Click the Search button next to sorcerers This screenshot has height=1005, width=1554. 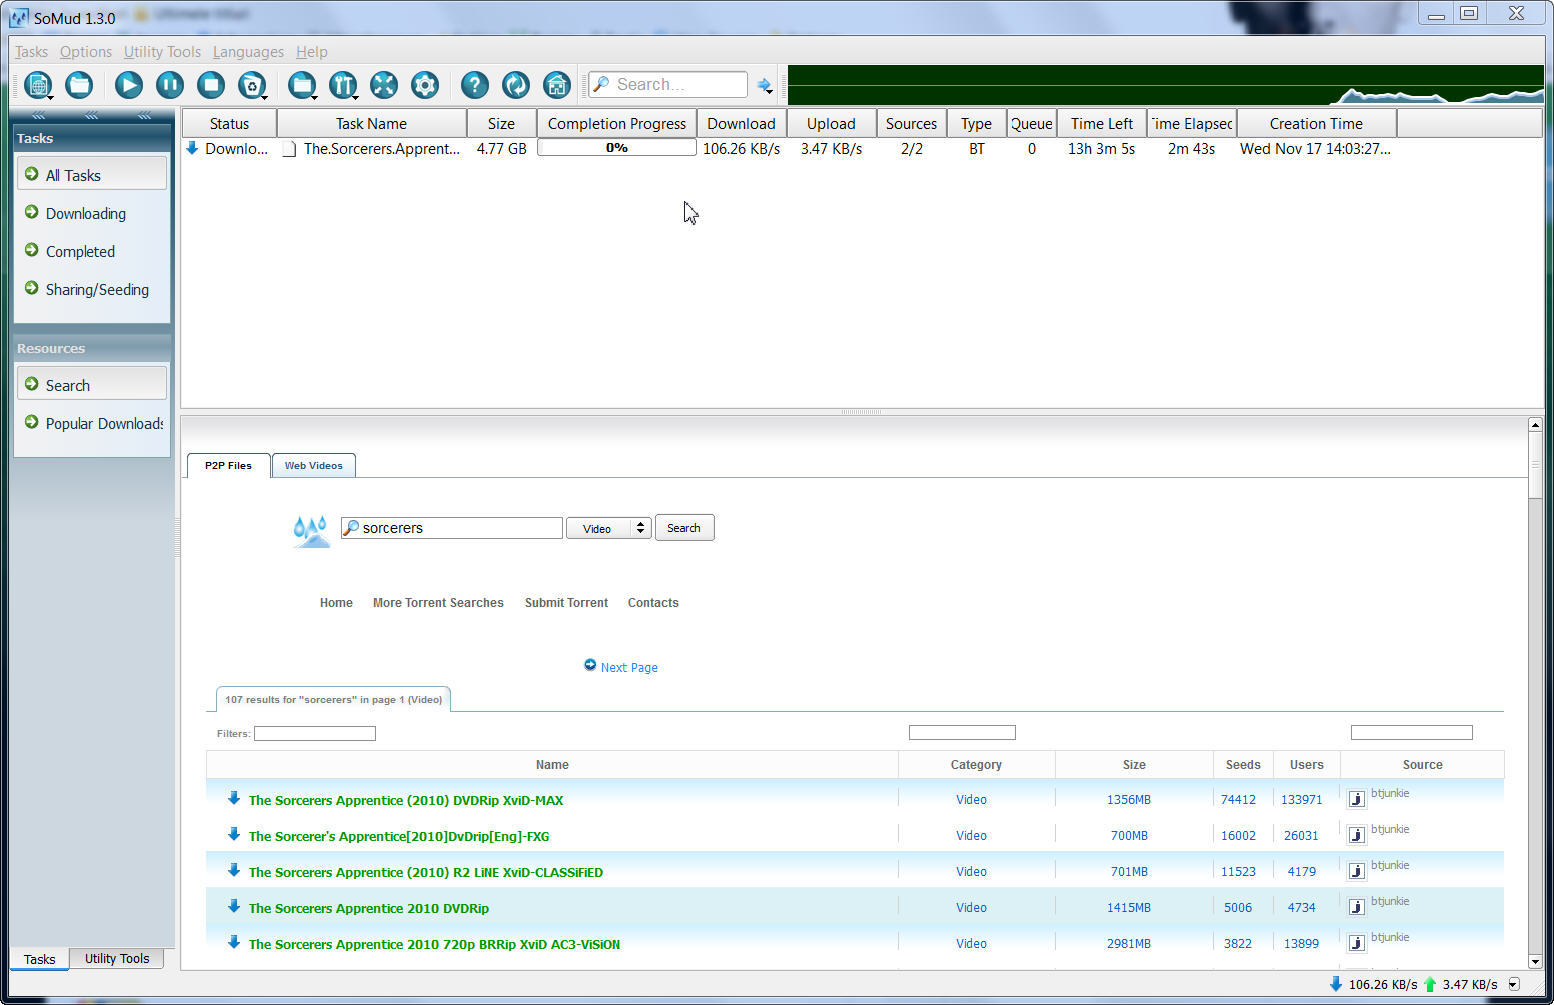coord(684,528)
